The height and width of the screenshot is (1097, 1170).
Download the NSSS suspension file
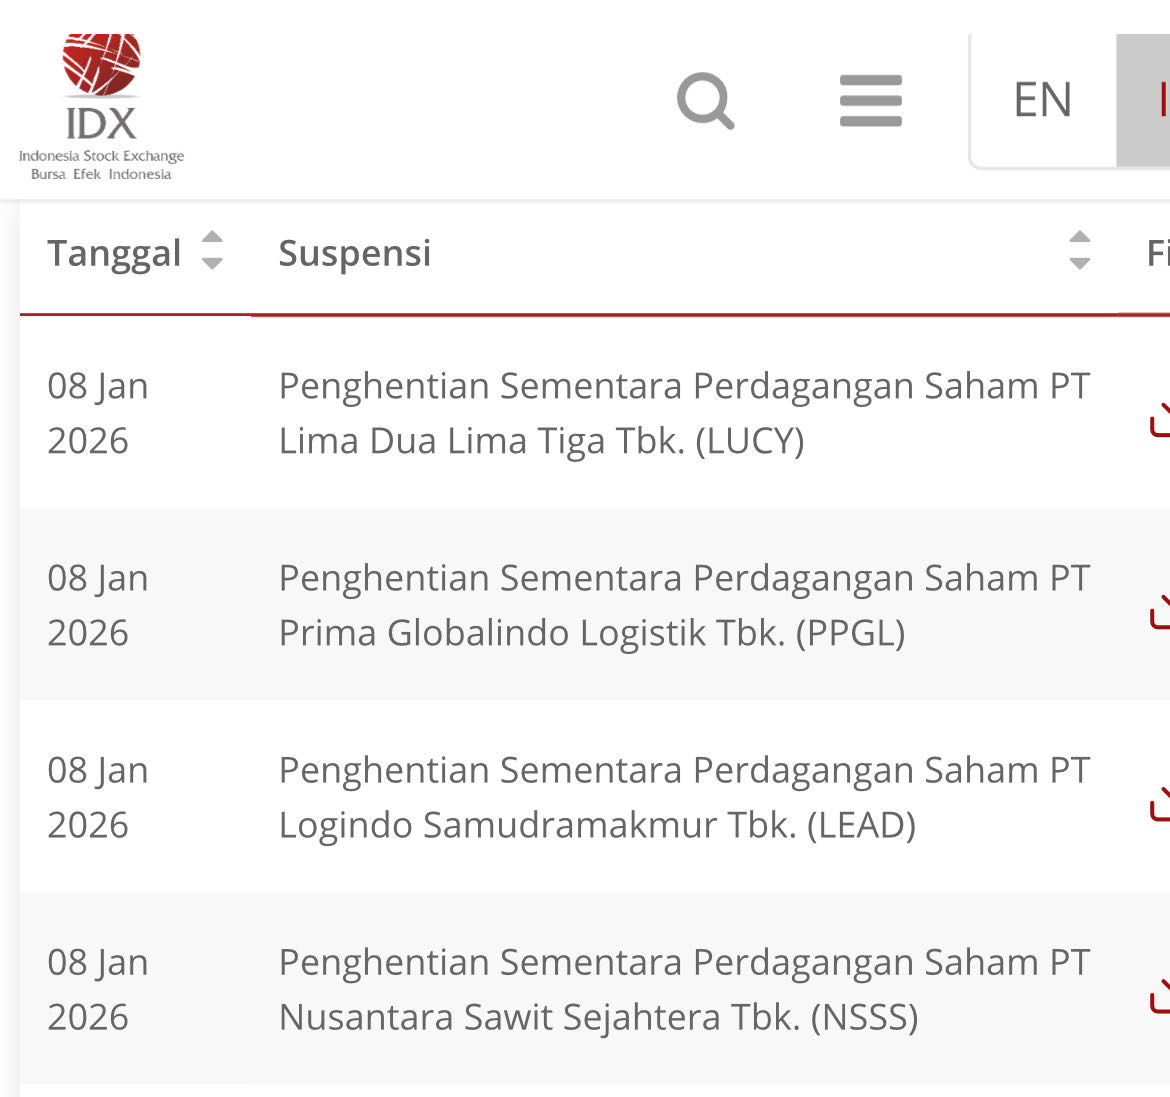[x=1160, y=996]
